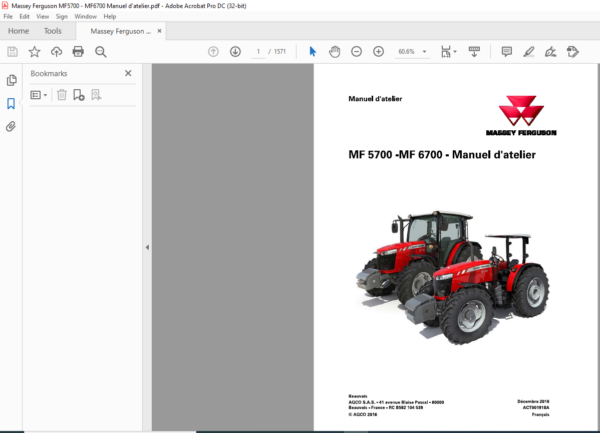Image resolution: width=600 pixels, height=433 pixels.
Task: Close the Bookmarks panel
Action: tap(128, 73)
